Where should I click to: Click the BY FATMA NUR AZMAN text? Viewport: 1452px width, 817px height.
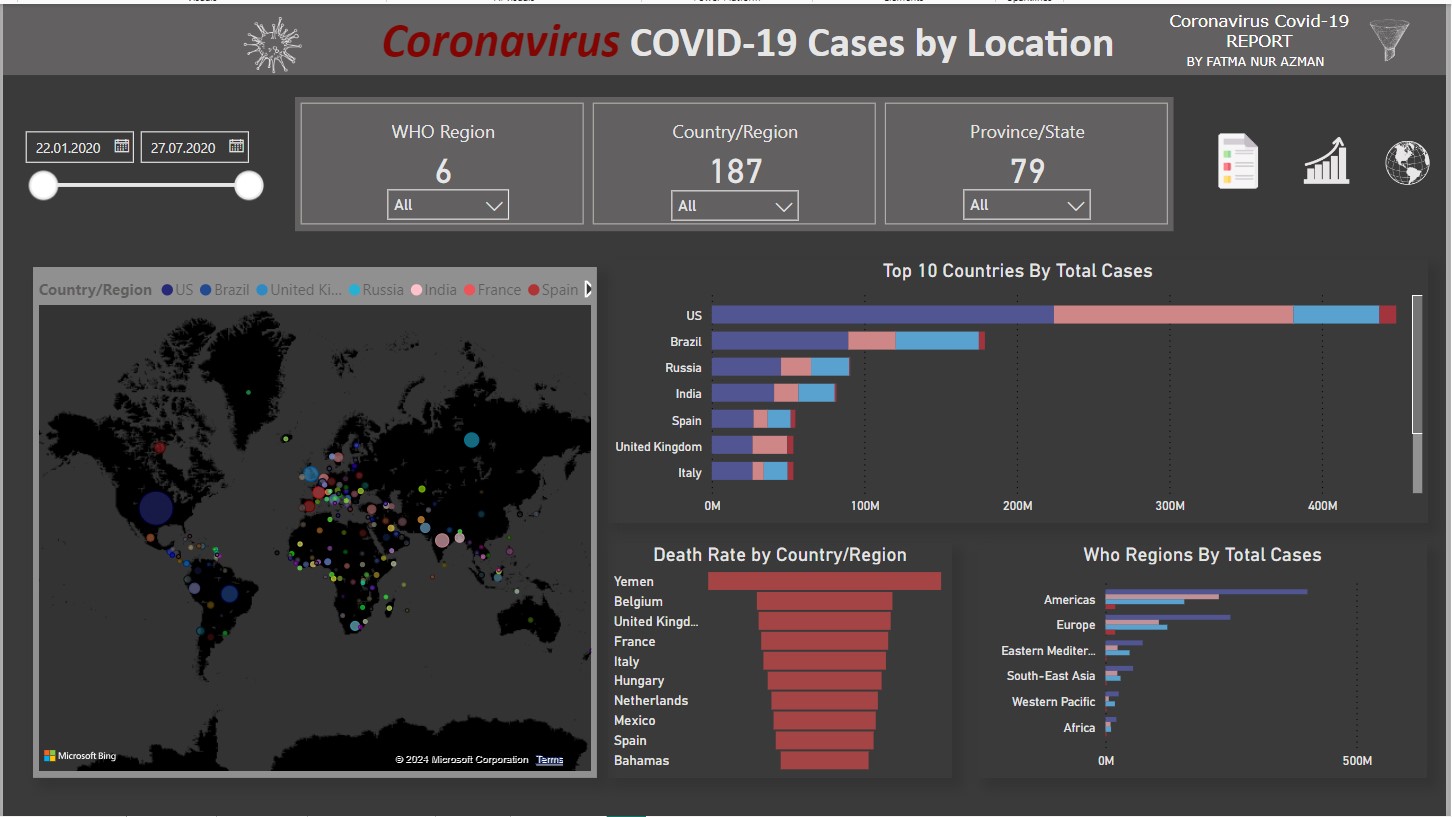click(x=1255, y=62)
